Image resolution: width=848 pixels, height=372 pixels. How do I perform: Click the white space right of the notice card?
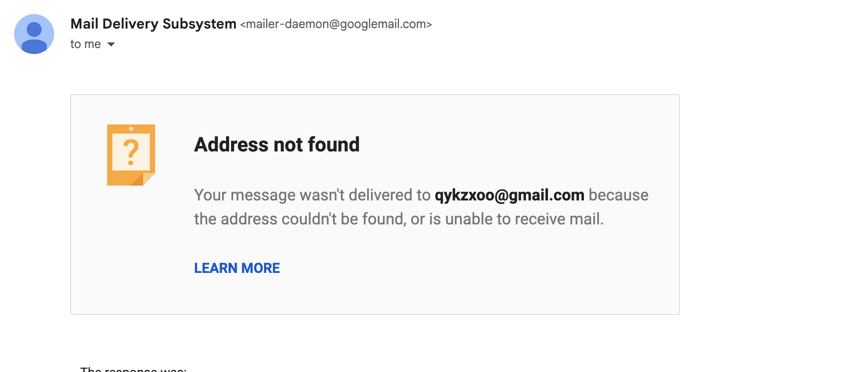click(x=763, y=204)
